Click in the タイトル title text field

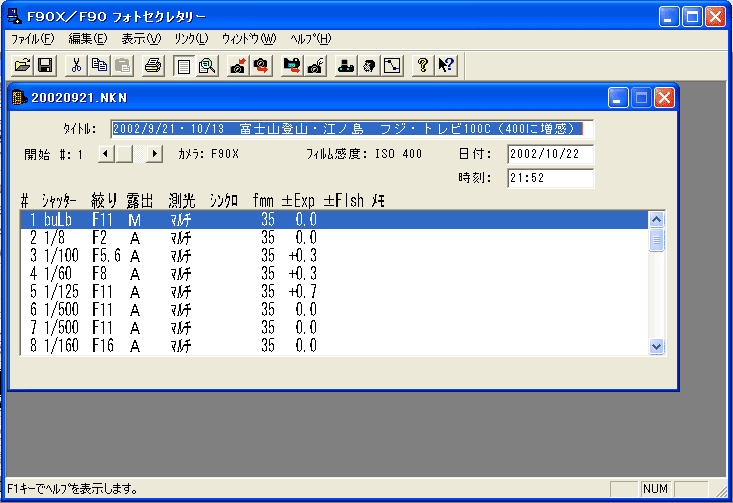tap(352, 129)
